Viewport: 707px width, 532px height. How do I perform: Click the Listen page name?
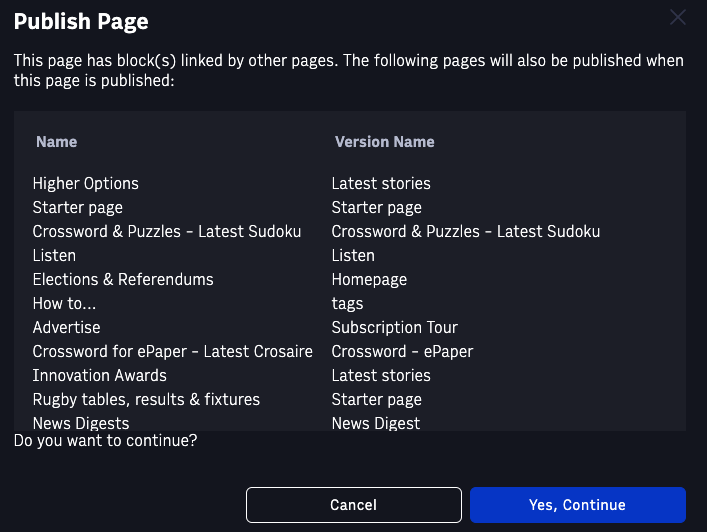[54, 256]
